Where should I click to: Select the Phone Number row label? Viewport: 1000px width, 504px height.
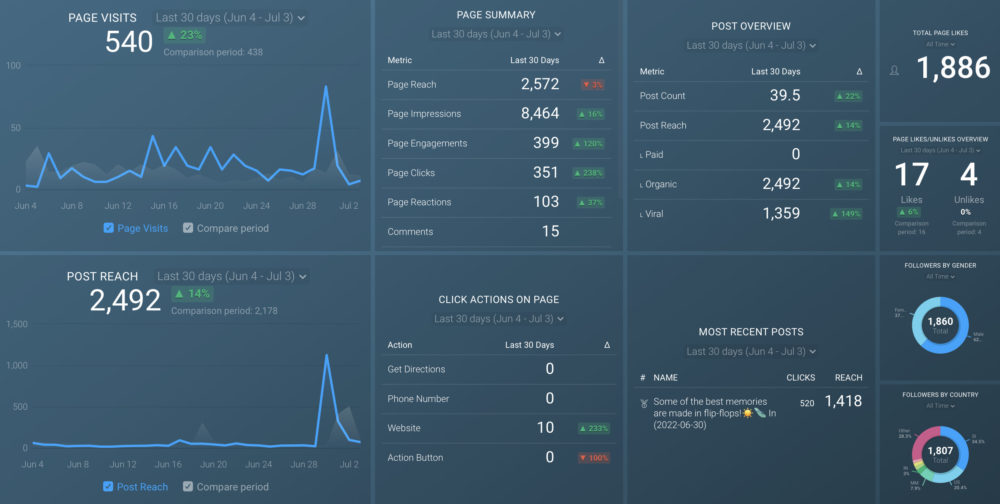tap(418, 399)
